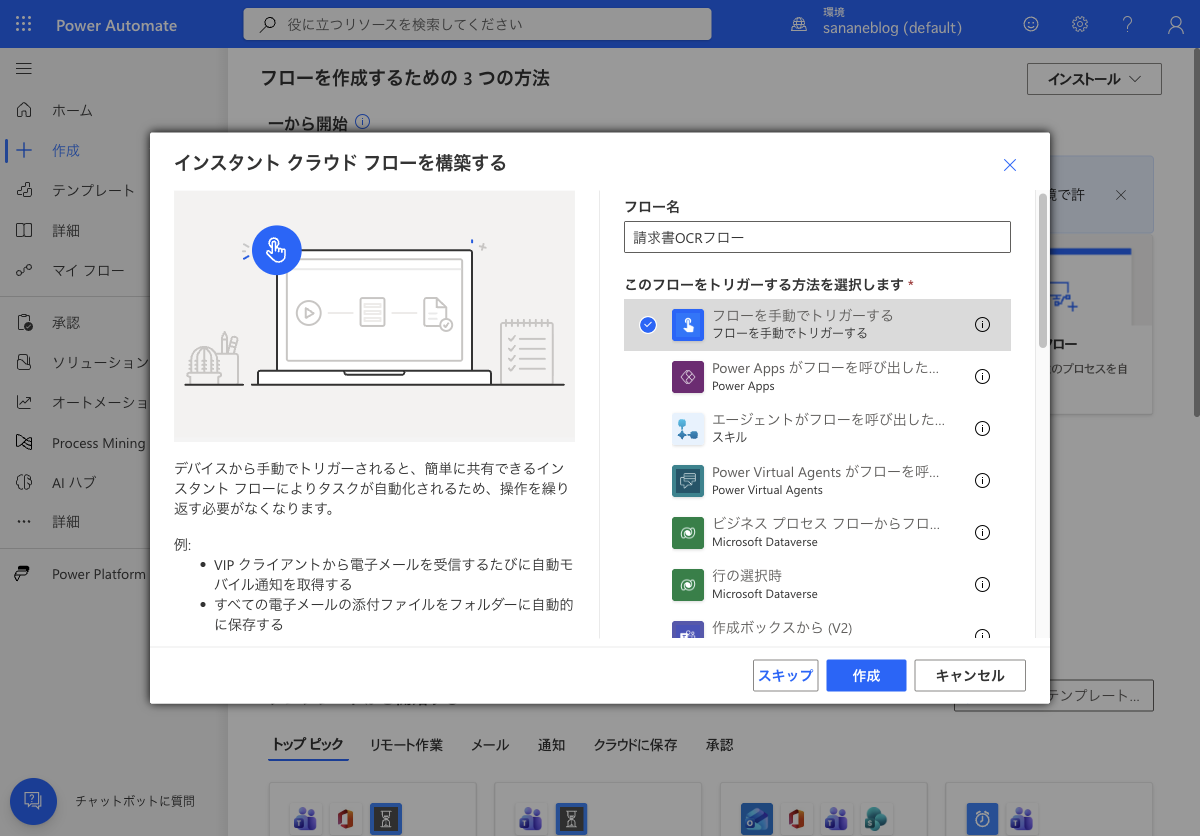Select the フローを手動でトリガーする trigger option
This screenshot has width=1200, height=836.
tap(817, 324)
